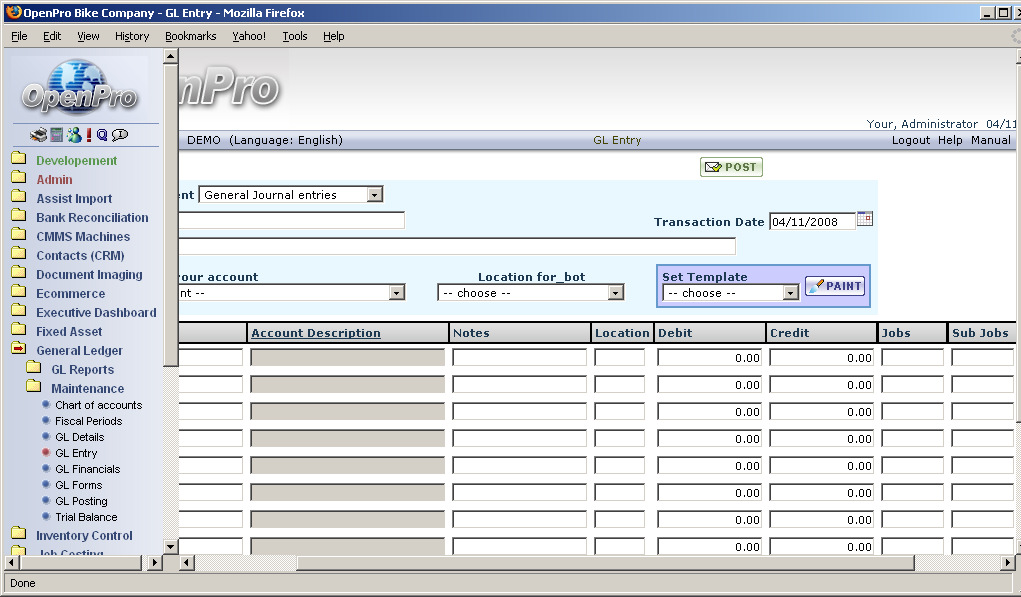This screenshot has height=597, width=1021.
Task: Open the History menu
Action: 132,36
